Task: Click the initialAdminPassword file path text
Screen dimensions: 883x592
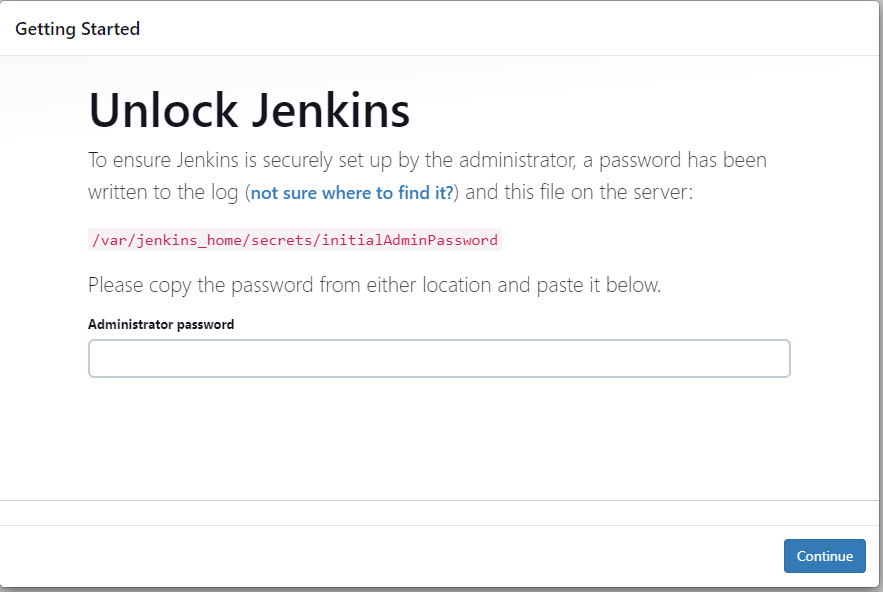Action: tap(294, 240)
